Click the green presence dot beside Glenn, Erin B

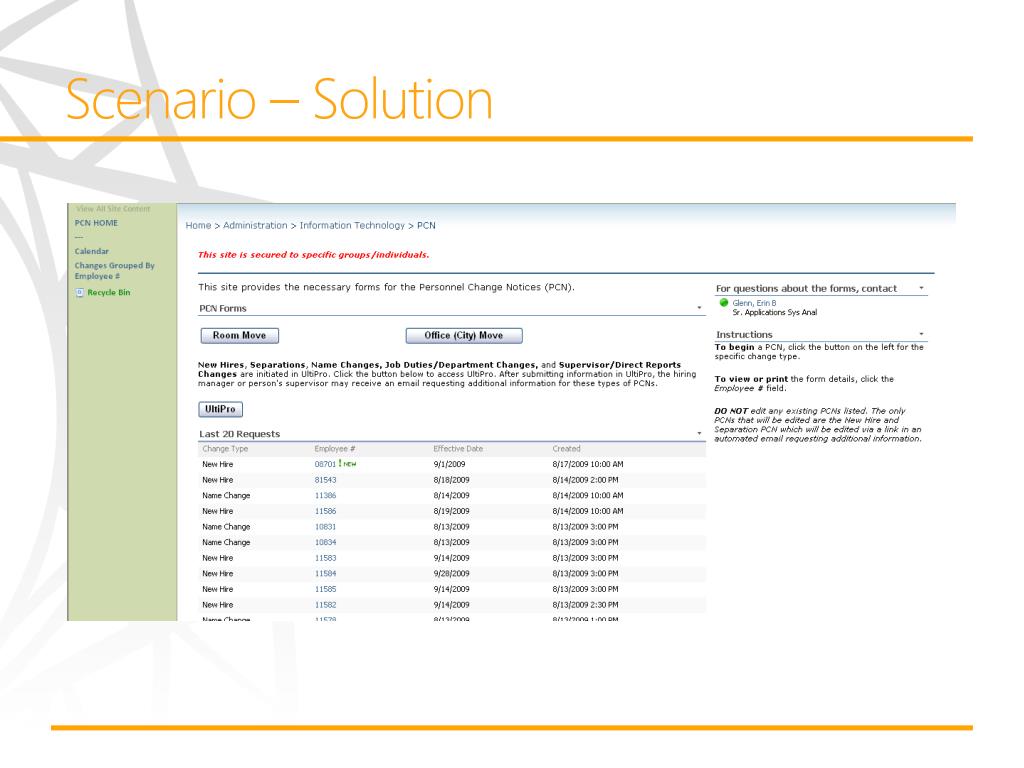coord(724,303)
